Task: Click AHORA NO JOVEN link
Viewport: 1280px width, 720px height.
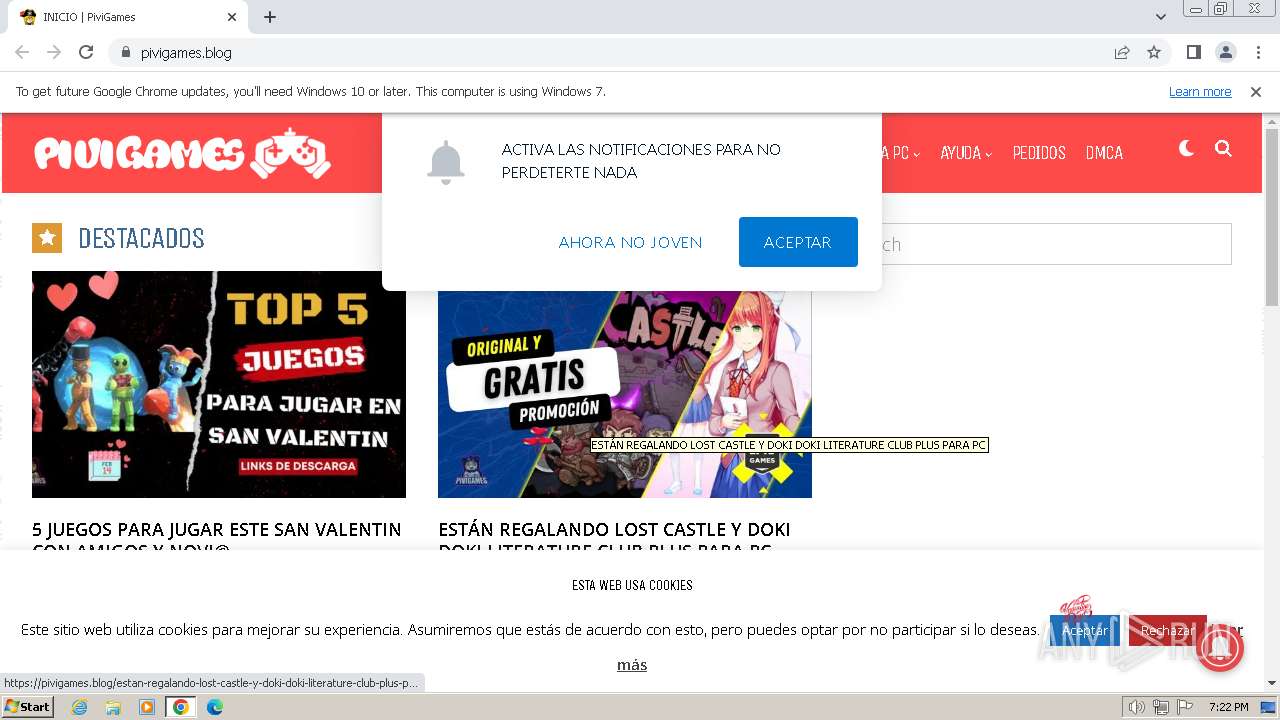Action: [x=630, y=242]
